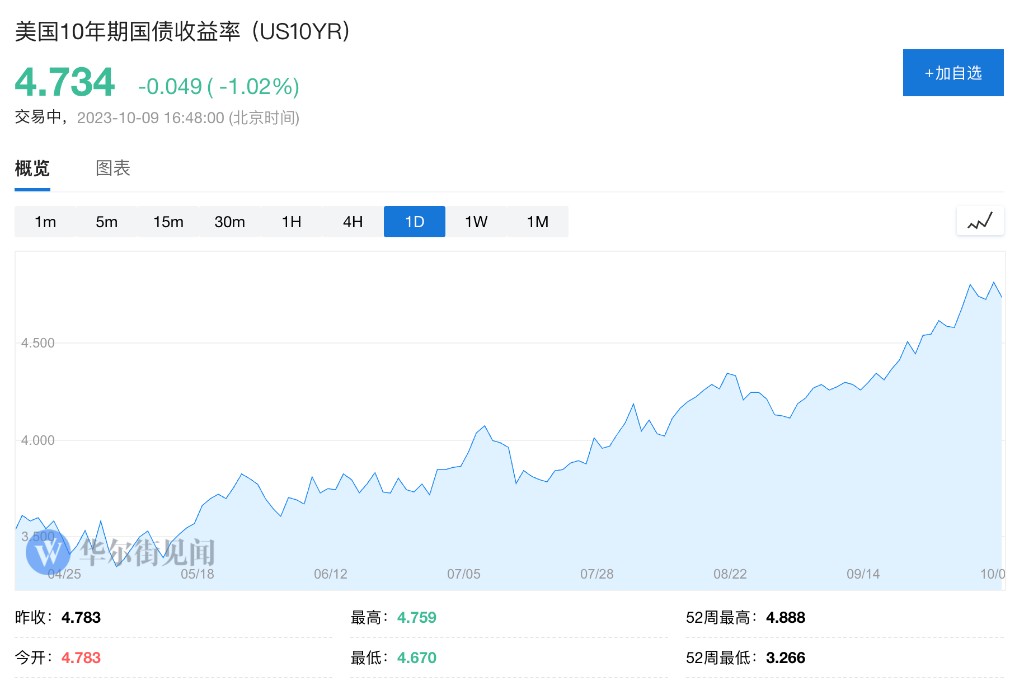Click the line chart type icon
The width and height of the screenshot is (1024, 700).
click(x=979, y=221)
